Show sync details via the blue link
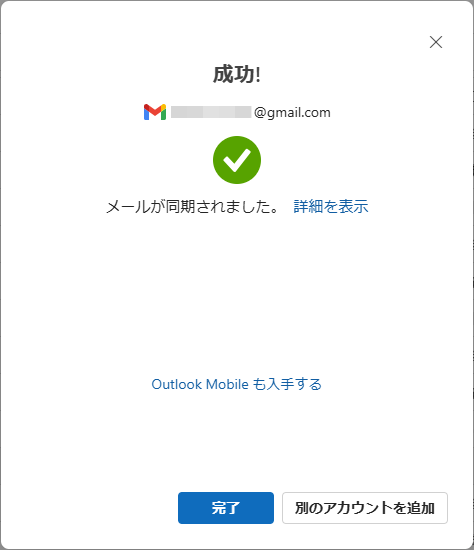 331,206
